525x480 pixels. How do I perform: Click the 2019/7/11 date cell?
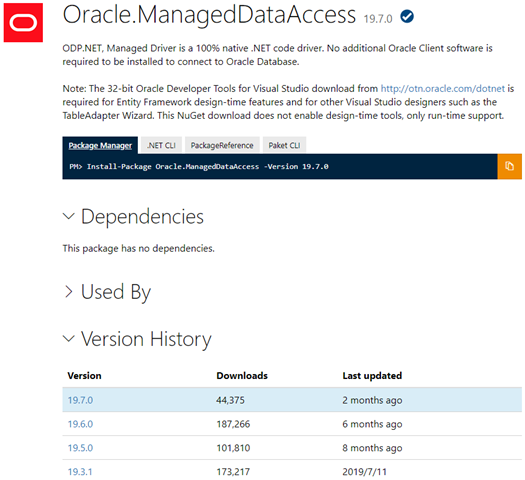click(364, 472)
